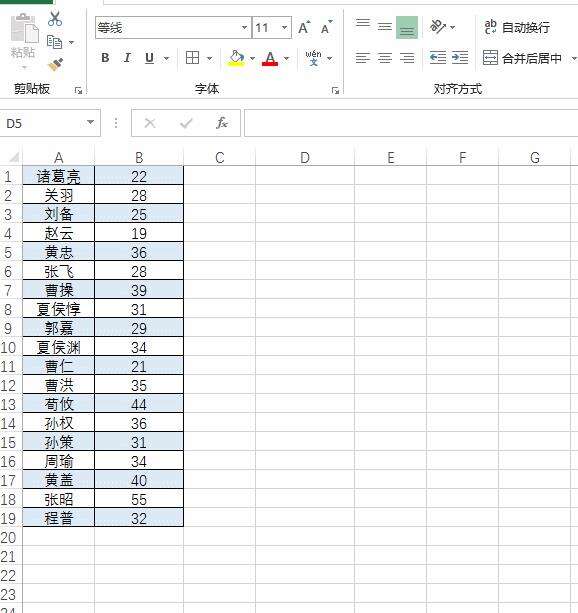
Task: Click the insert function fx icon
Action: pos(222,123)
